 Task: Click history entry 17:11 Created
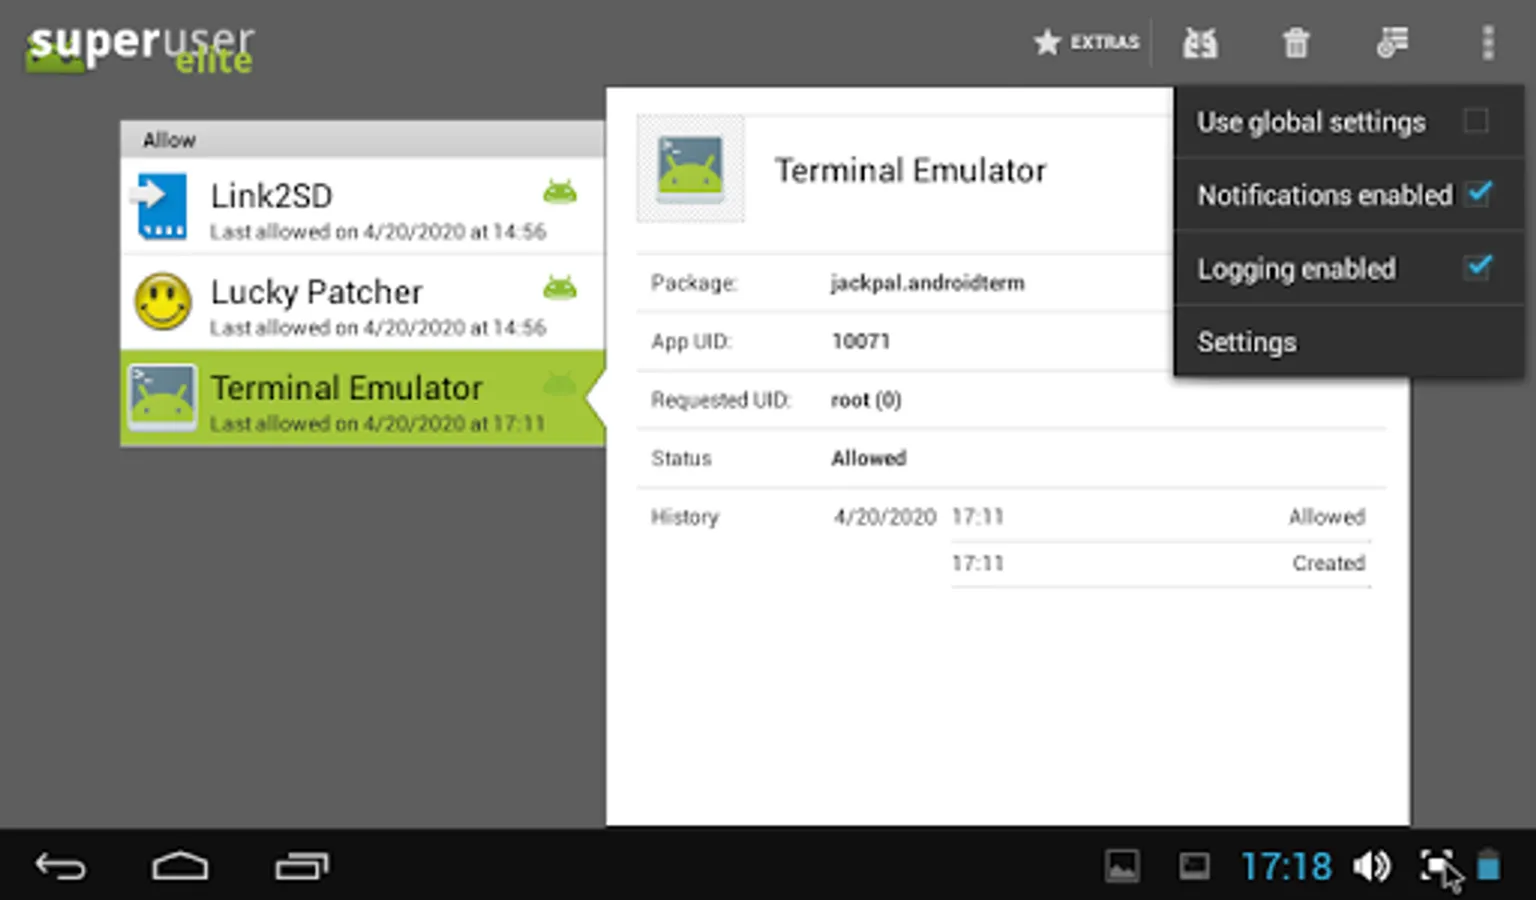coord(1160,563)
